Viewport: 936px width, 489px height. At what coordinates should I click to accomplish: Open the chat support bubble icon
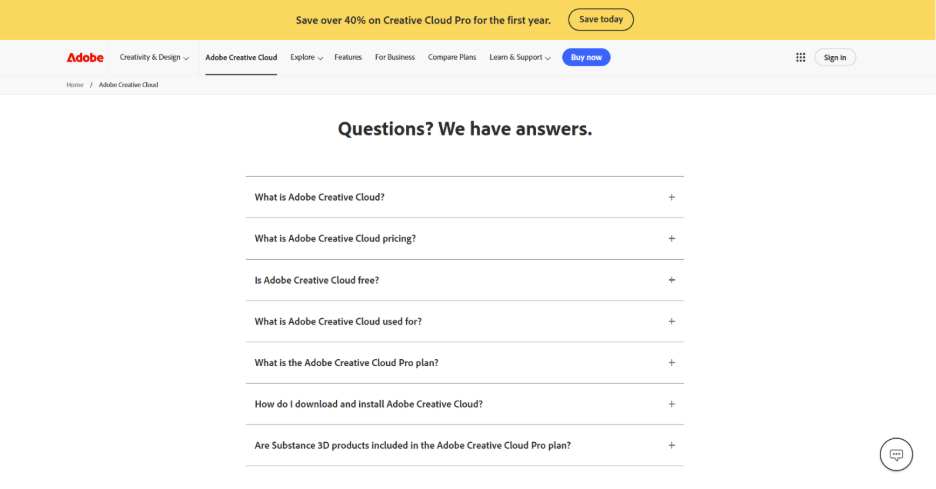point(896,454)
